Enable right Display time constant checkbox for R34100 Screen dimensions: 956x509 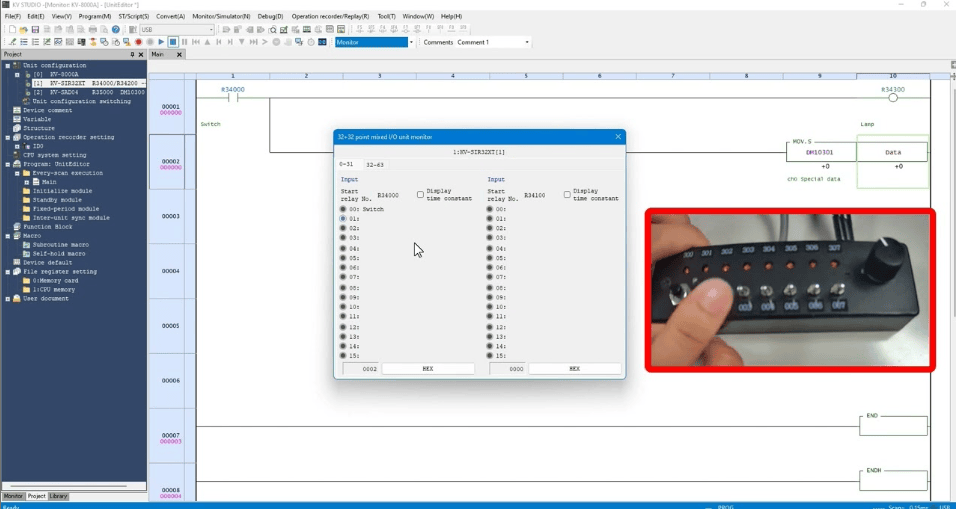pos(567,195)
